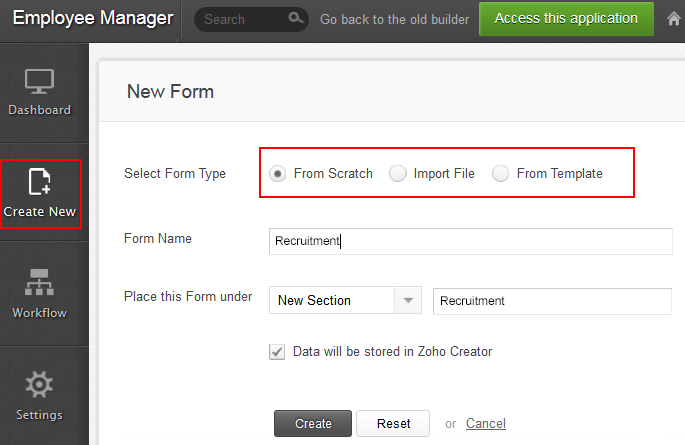Click the home icon in top bar
This screenshot has width=685, height=445.
pos(674,19)
